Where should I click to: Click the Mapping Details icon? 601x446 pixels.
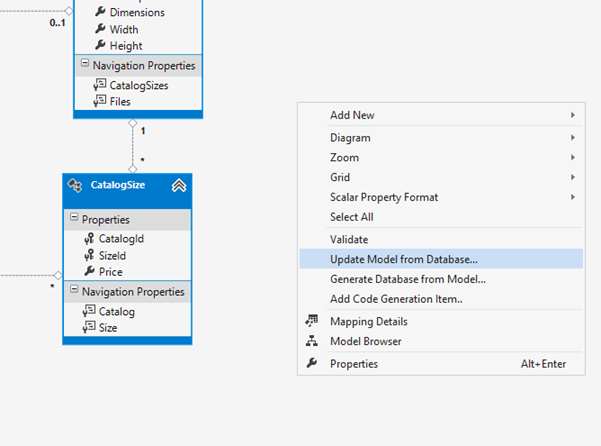pyautogui.click(x=311, y=321)
